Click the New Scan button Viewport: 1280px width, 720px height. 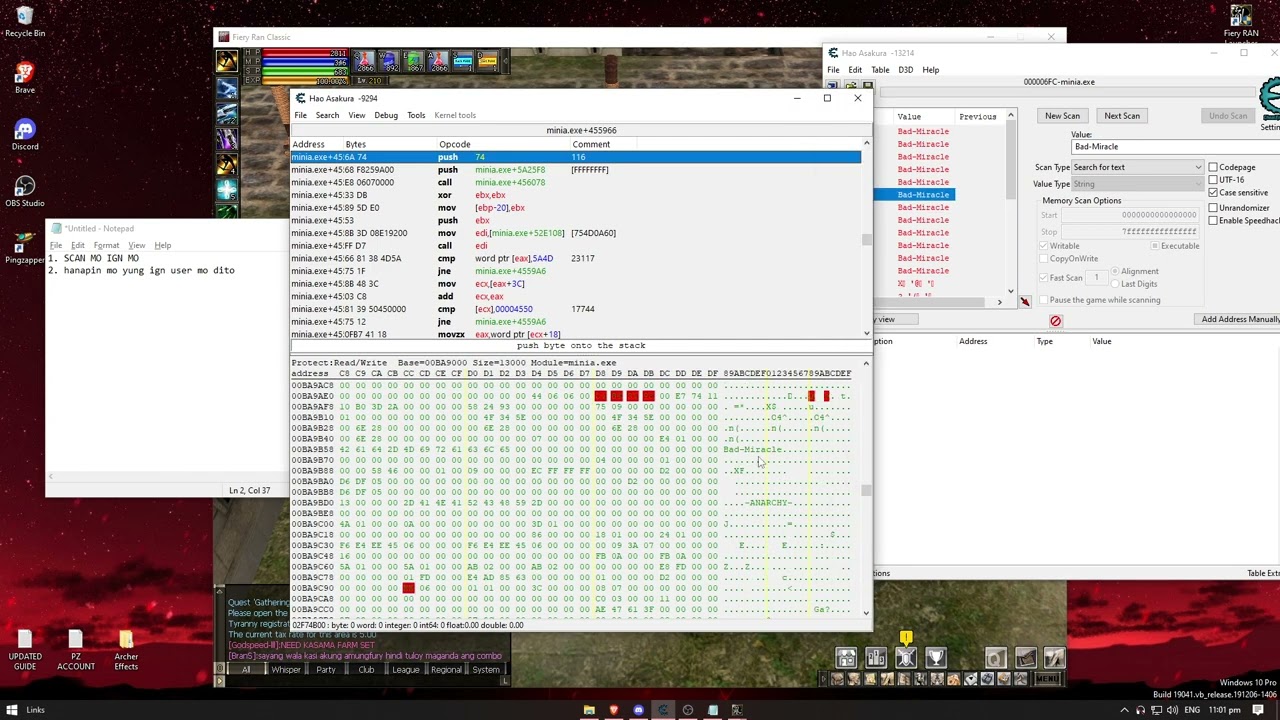pos(1062,116)
